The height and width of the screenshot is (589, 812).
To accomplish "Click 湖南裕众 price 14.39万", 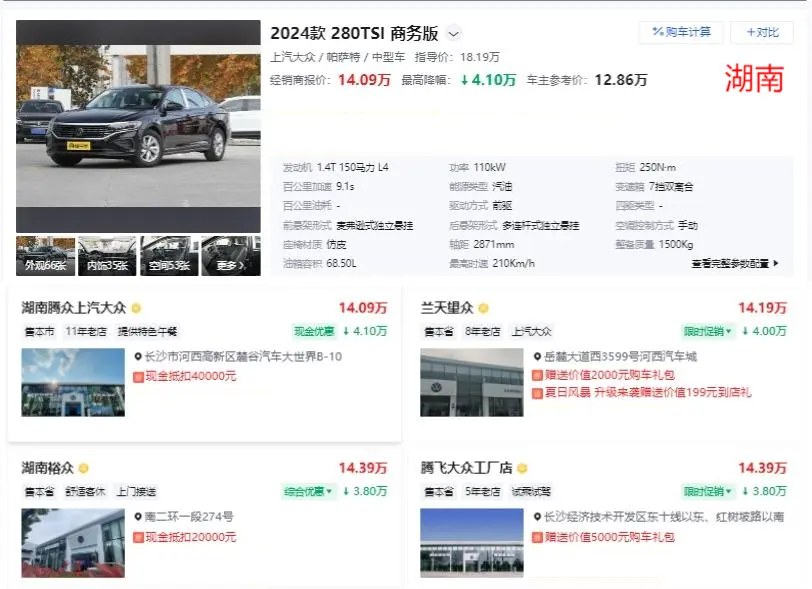I will 363,468.
